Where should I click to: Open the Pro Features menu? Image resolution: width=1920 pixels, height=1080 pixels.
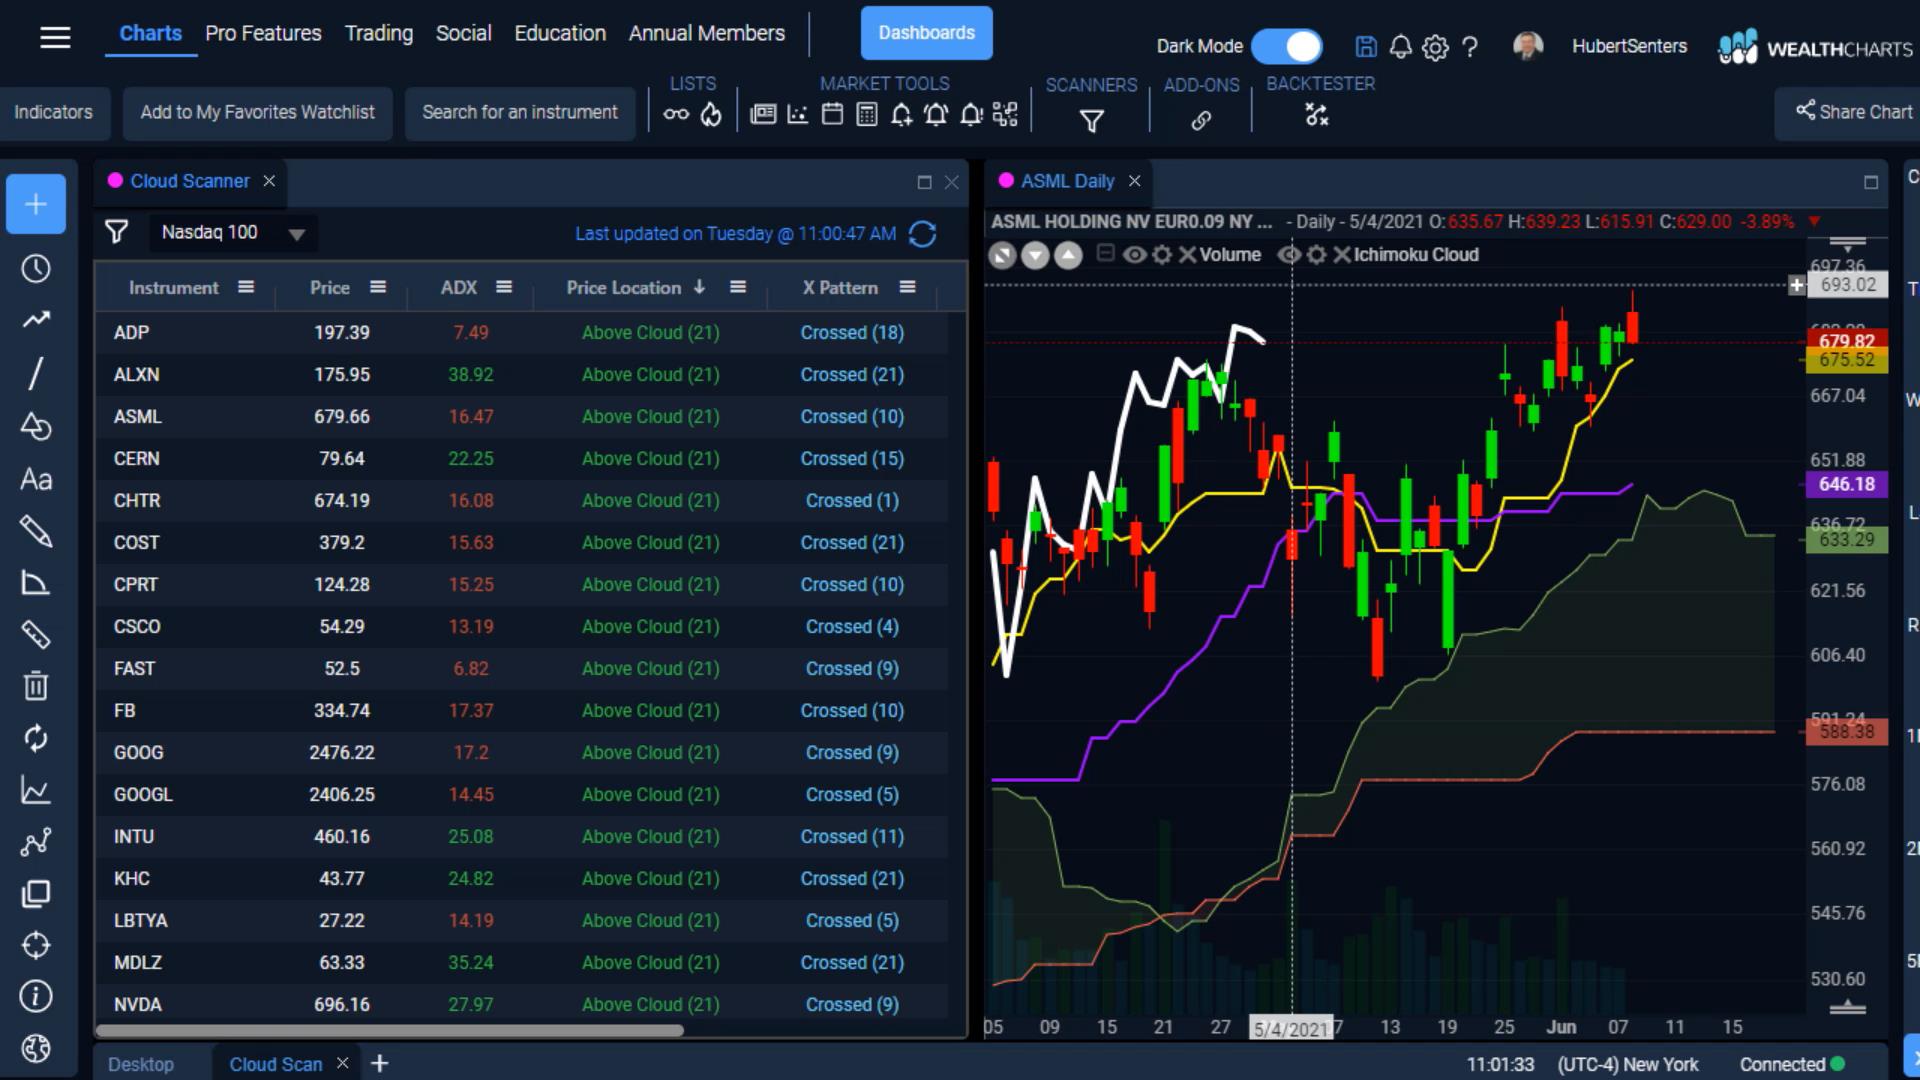click(263, 33)
